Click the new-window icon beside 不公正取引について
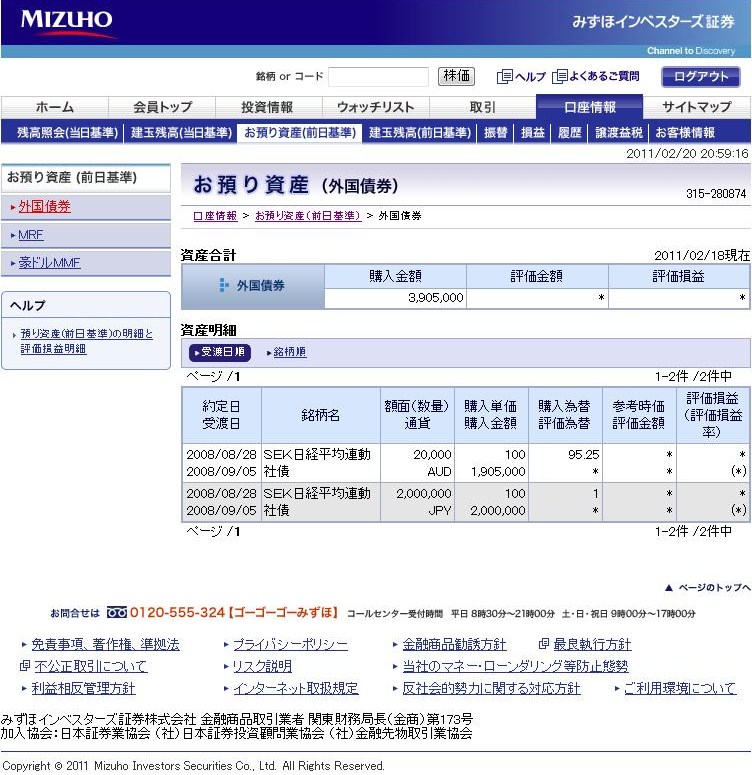The height and width of the screenshot is (775, 752). [25, 666]
